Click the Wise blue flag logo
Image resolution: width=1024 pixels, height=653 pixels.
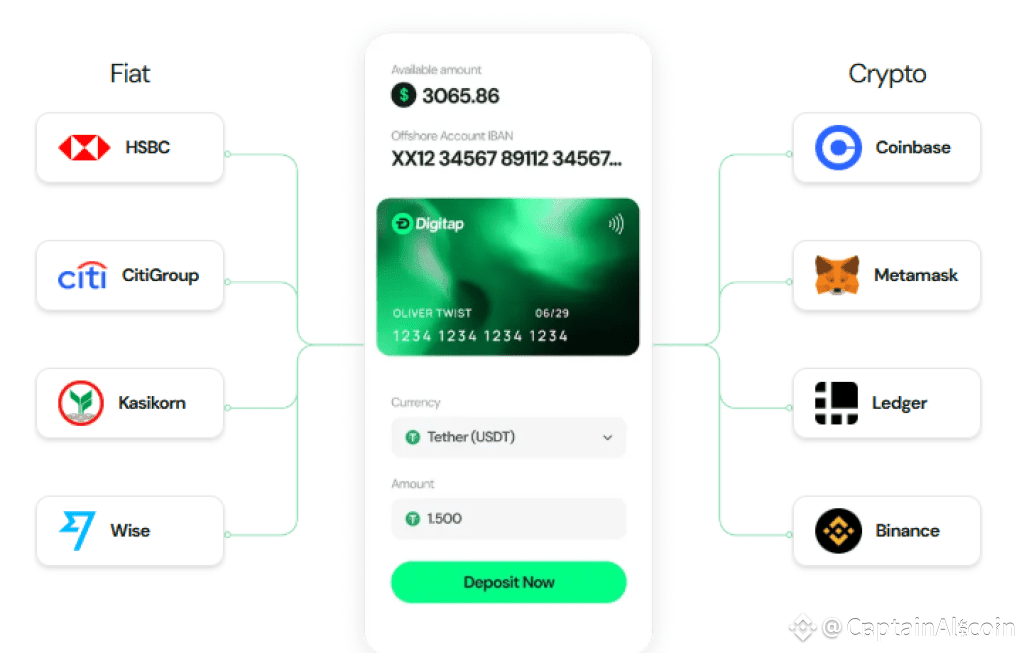78,530
